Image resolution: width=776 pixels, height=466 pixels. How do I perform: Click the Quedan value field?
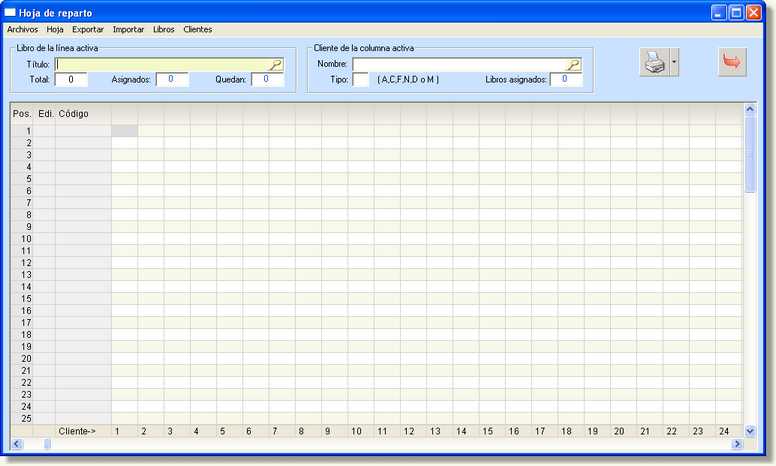click(x=267, y=80)
